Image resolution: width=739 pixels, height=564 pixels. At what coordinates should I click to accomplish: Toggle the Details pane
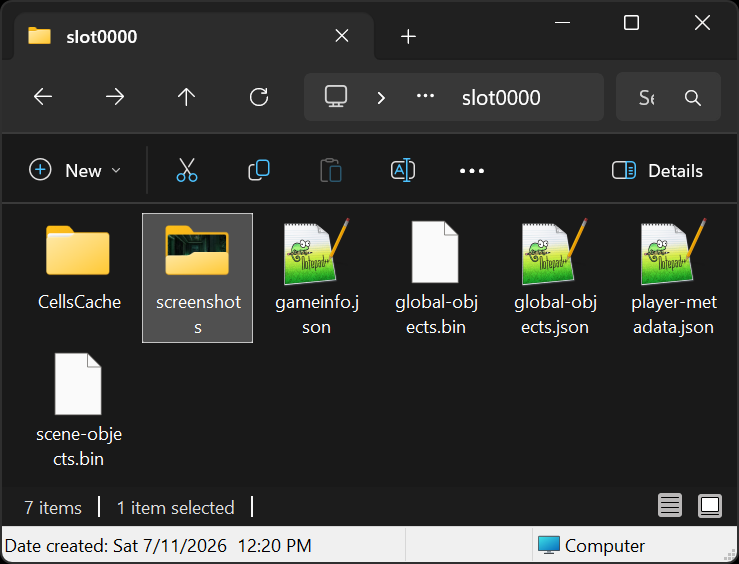click(x=657, y=171)
